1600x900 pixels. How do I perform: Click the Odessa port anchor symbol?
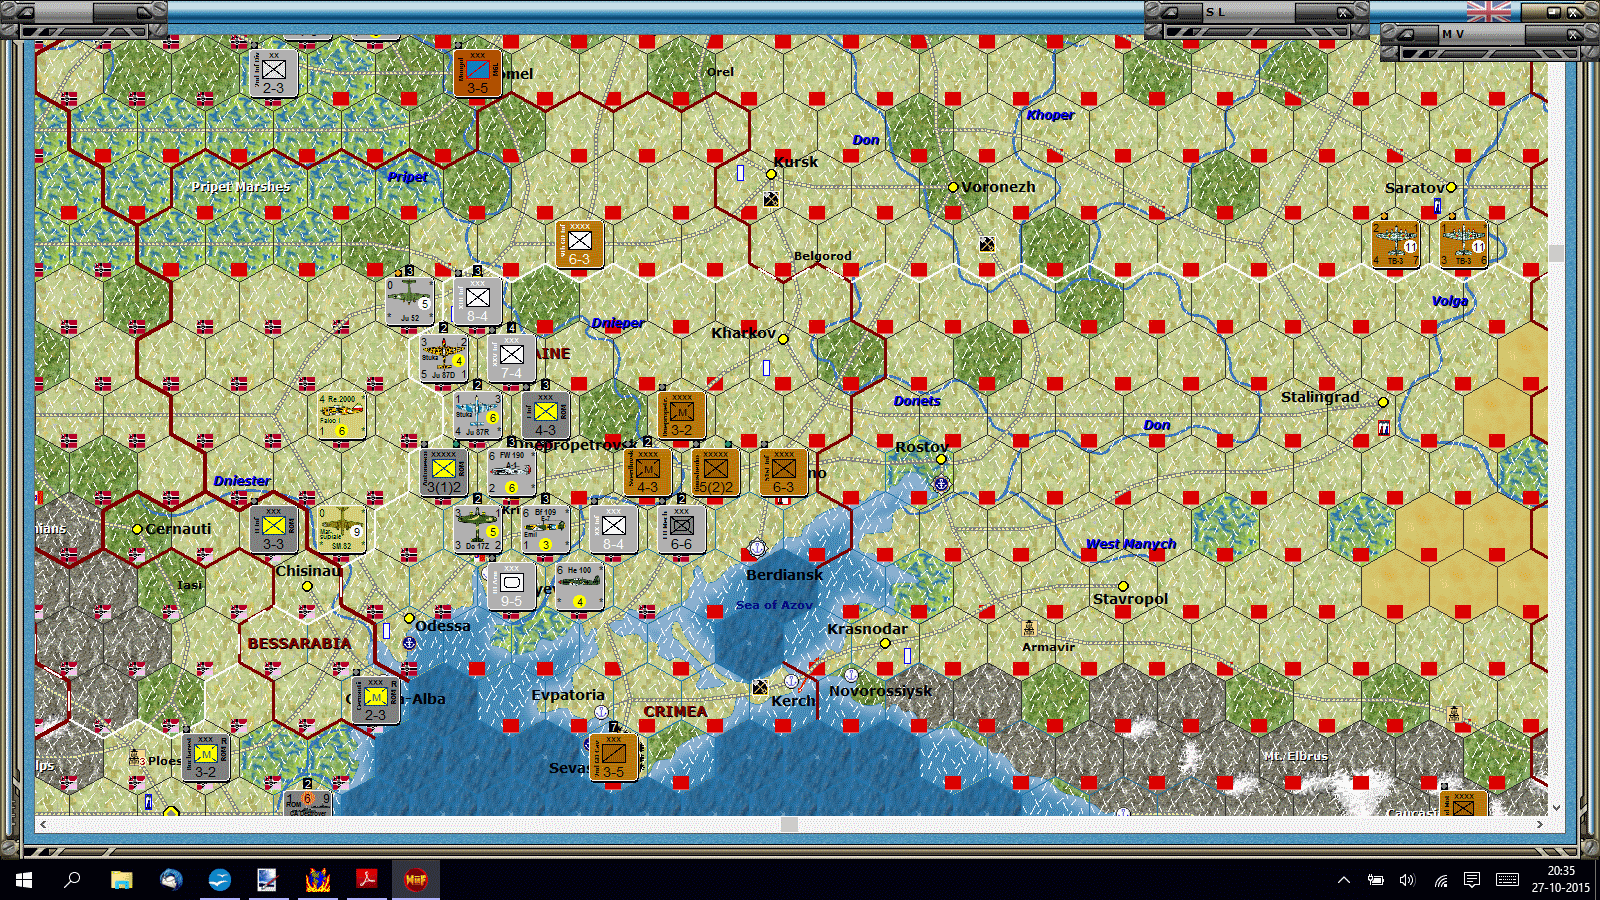pyautogui.click(x=409, y=643)
